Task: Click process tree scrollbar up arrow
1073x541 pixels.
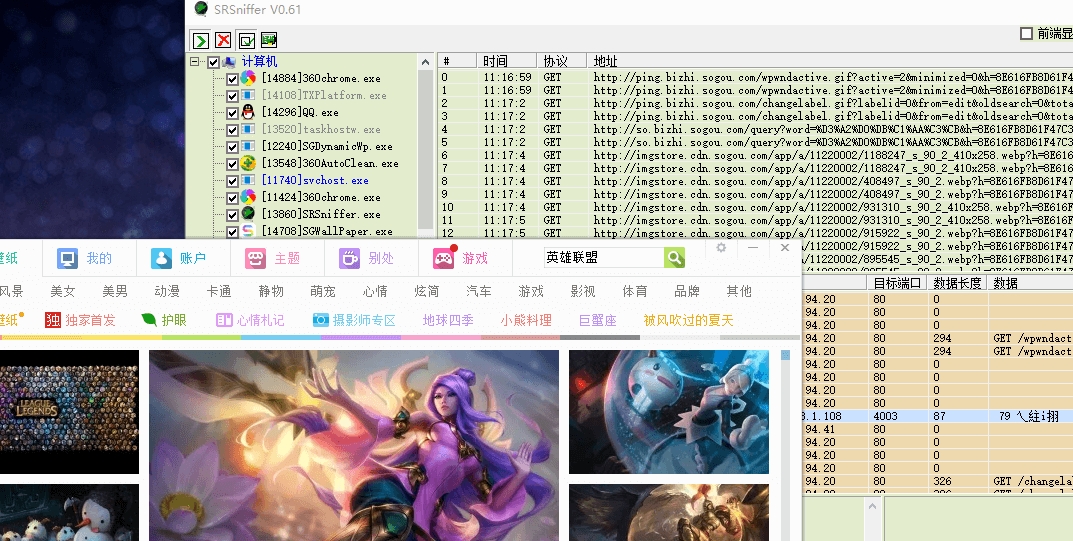Action: (x=426, y=62)
